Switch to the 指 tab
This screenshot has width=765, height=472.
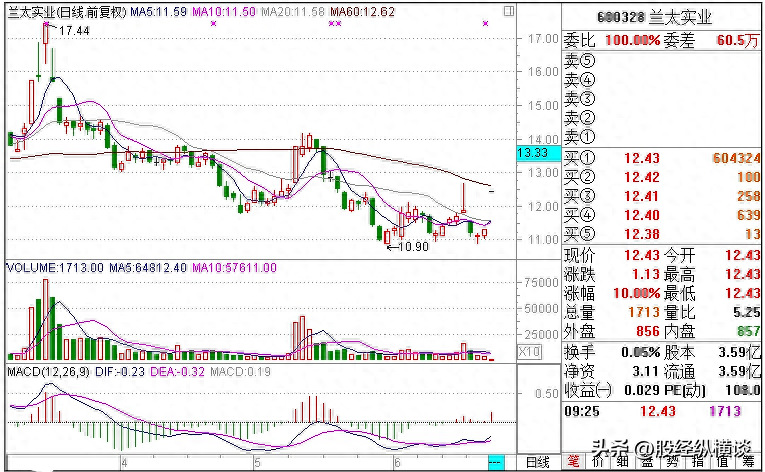click(x=697, y=462)
